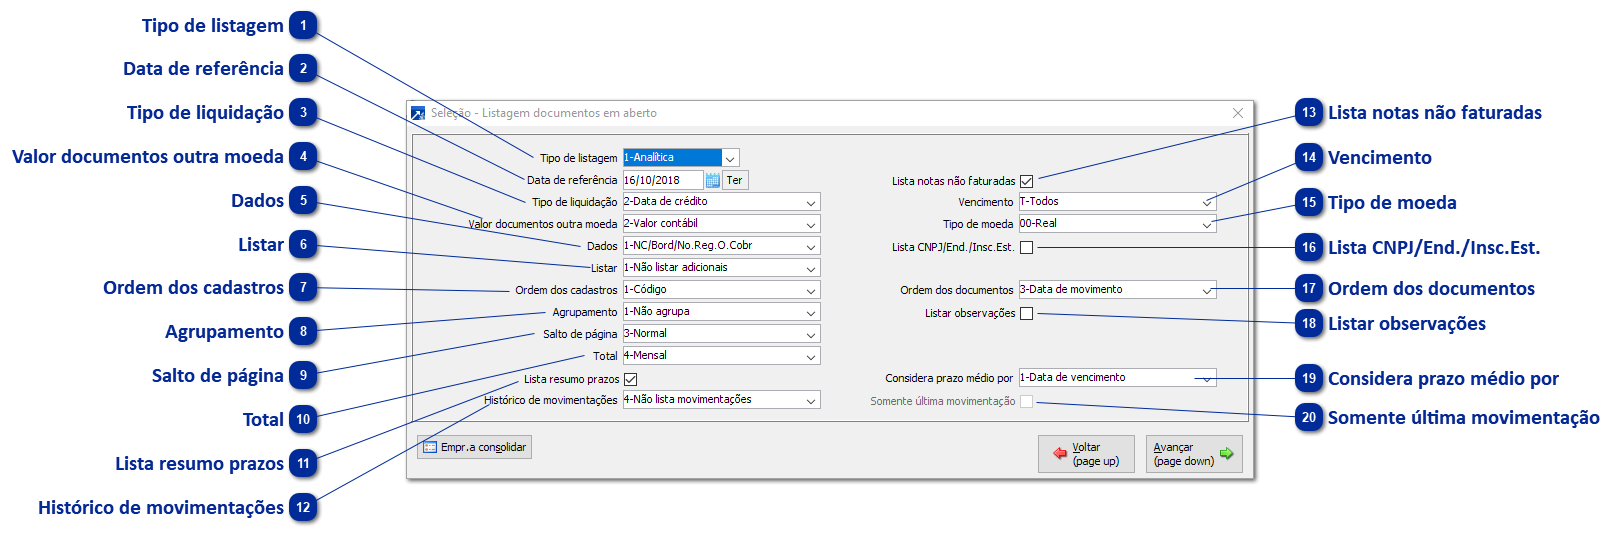Enable Lista CNPJ/End./Insc.Est. checkbox

(1026, 247)
